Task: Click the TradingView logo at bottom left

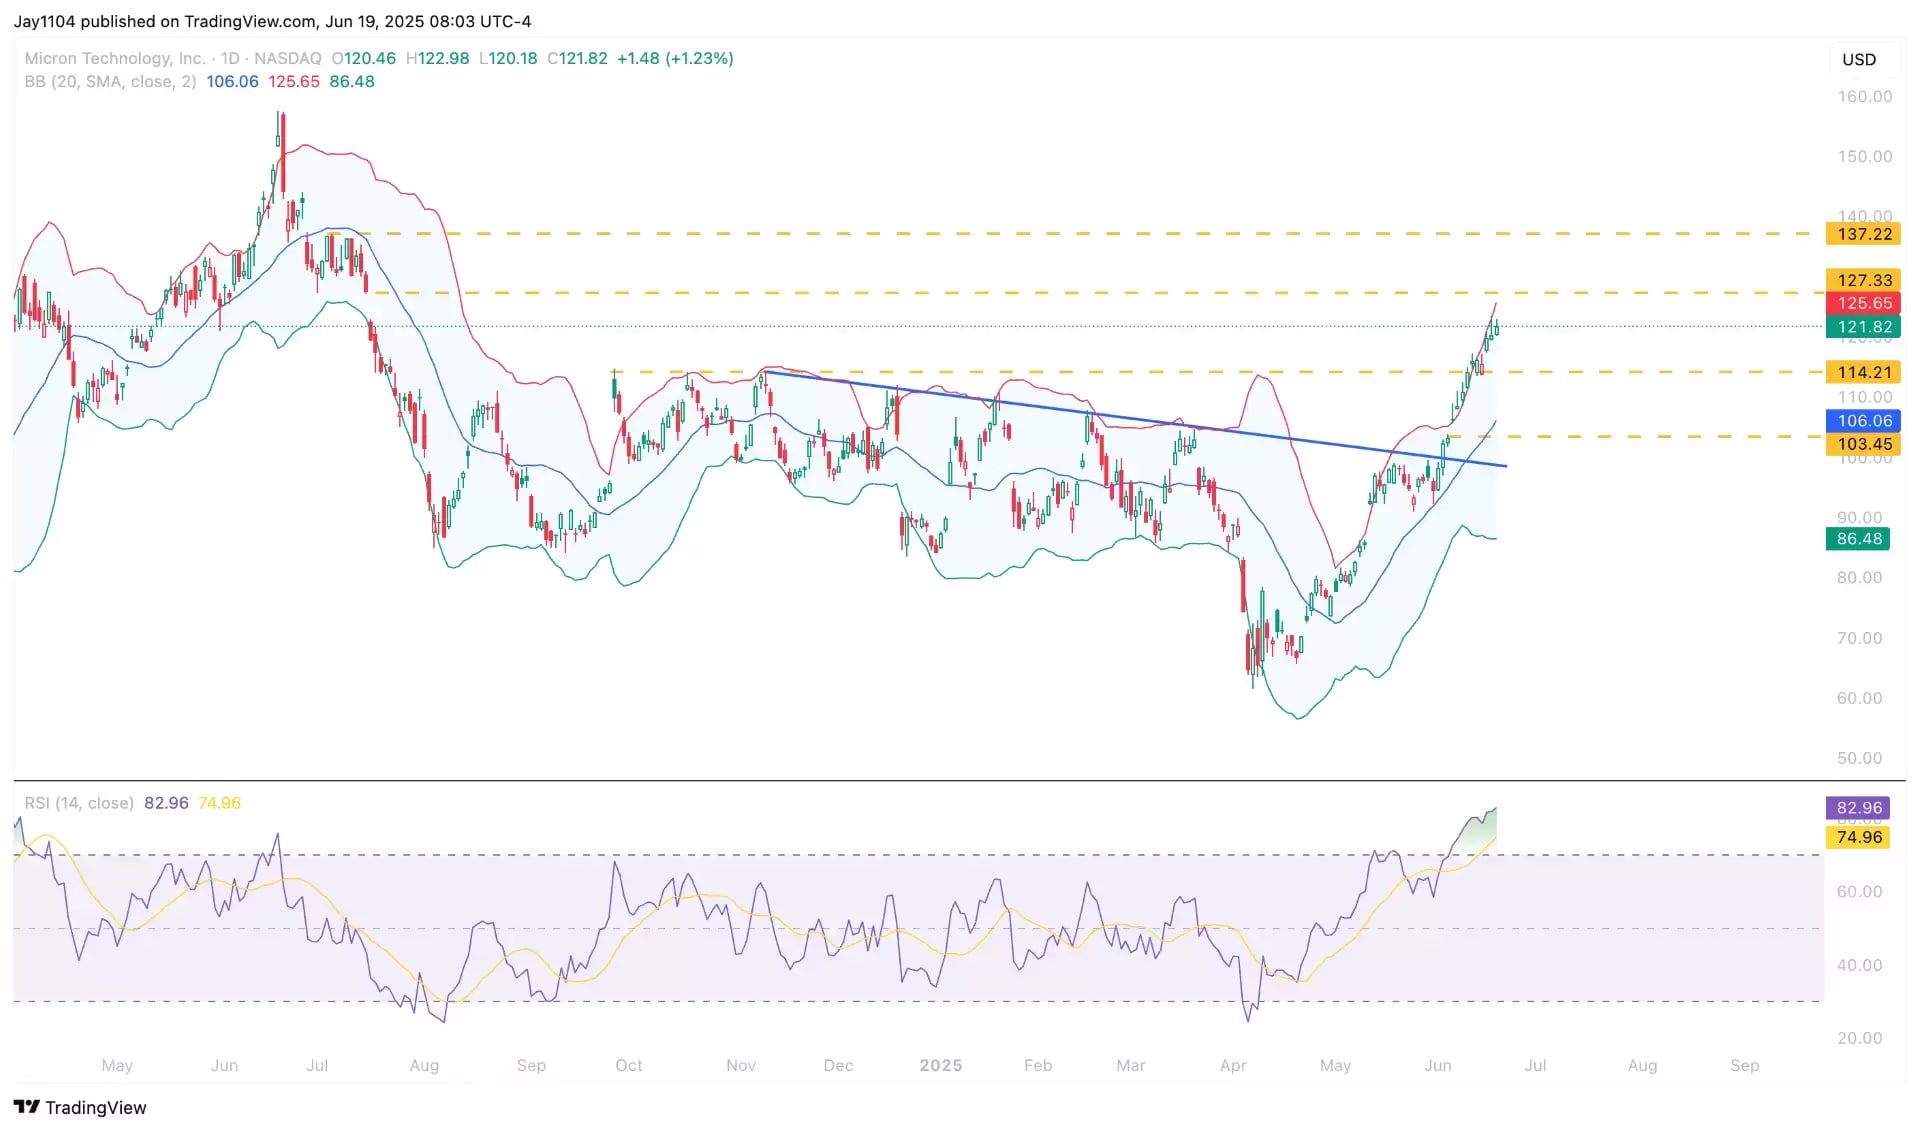Action: coord(80,1107)
